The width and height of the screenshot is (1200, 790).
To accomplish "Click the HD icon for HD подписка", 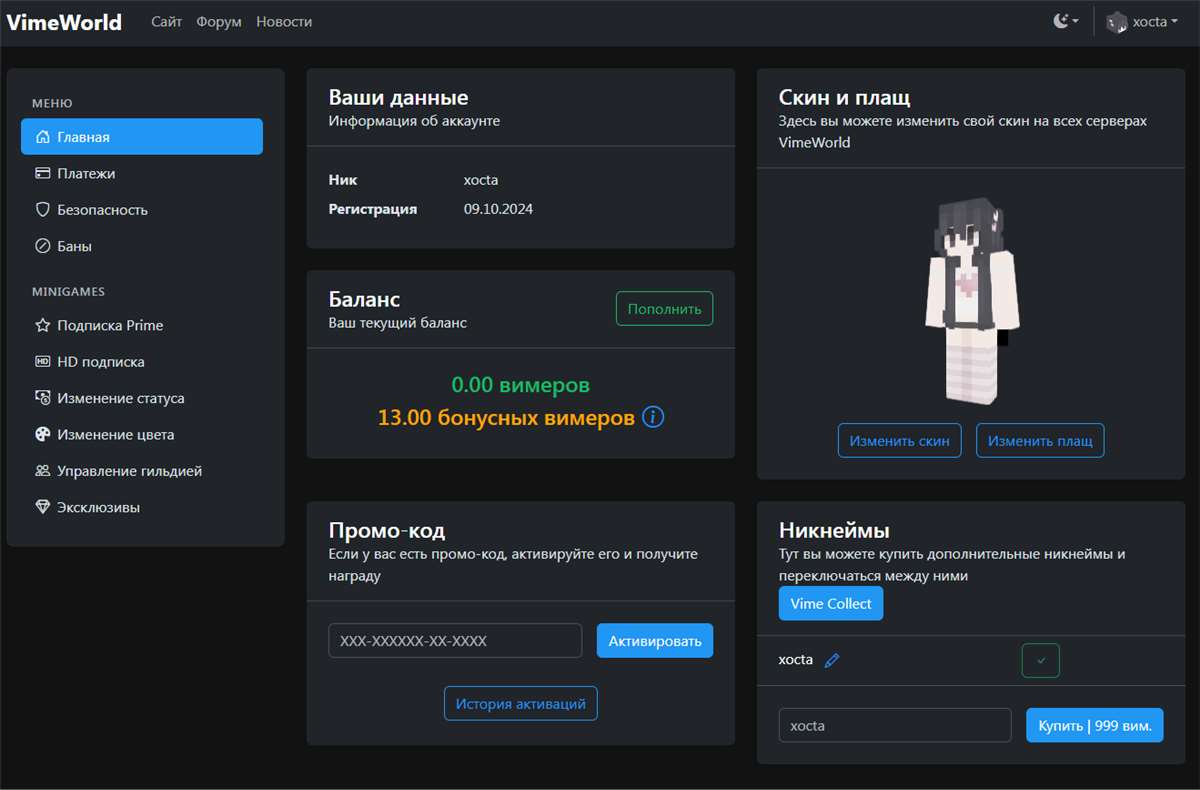I will tap(42, 362).
